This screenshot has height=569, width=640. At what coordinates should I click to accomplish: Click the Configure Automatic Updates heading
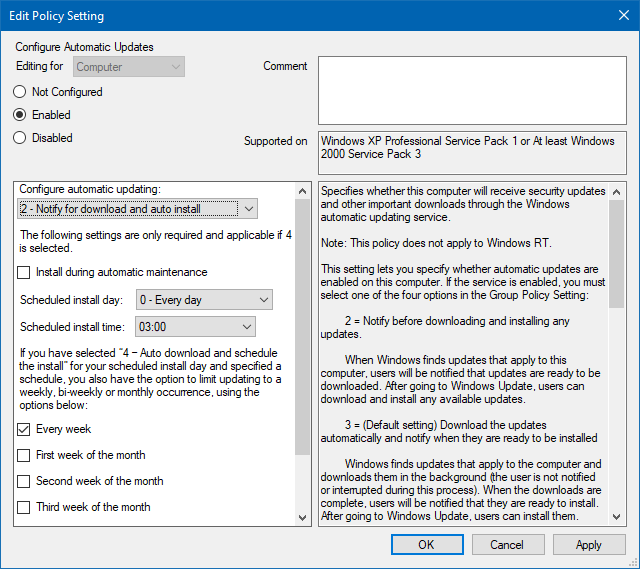(84, 47)
